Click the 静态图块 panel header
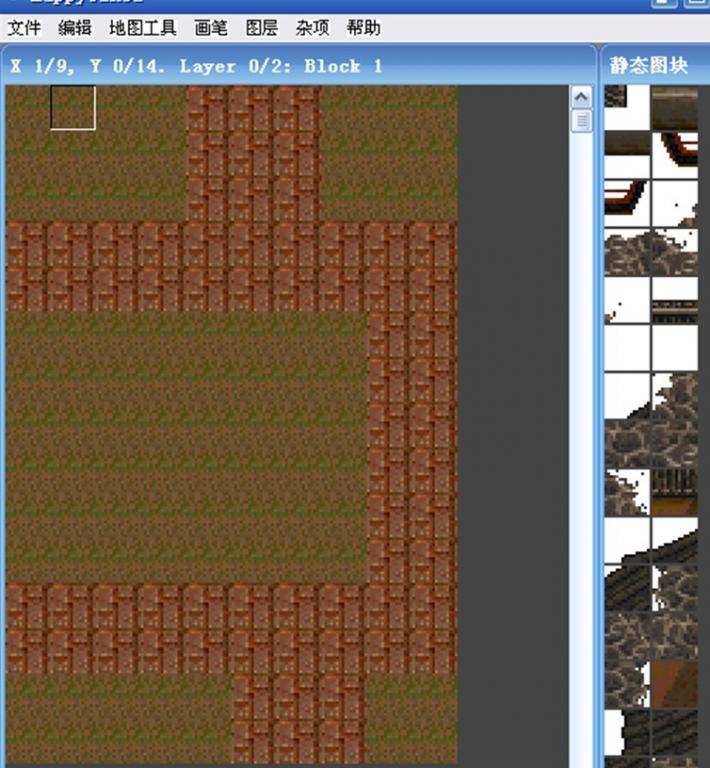 (x=649, y=66)
